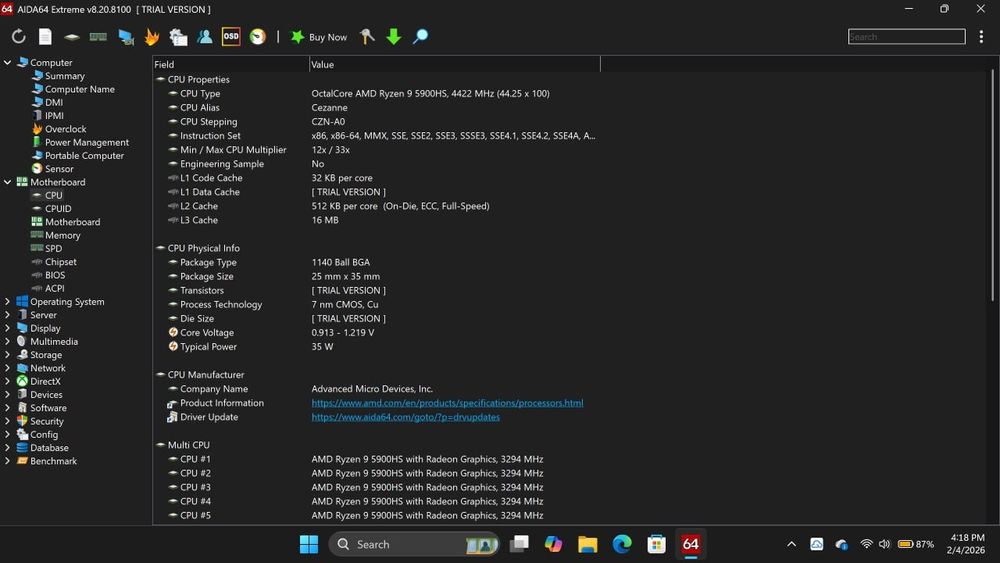Open the Report toolbar icon
The image size is (1000, 563).
(45, 37)
